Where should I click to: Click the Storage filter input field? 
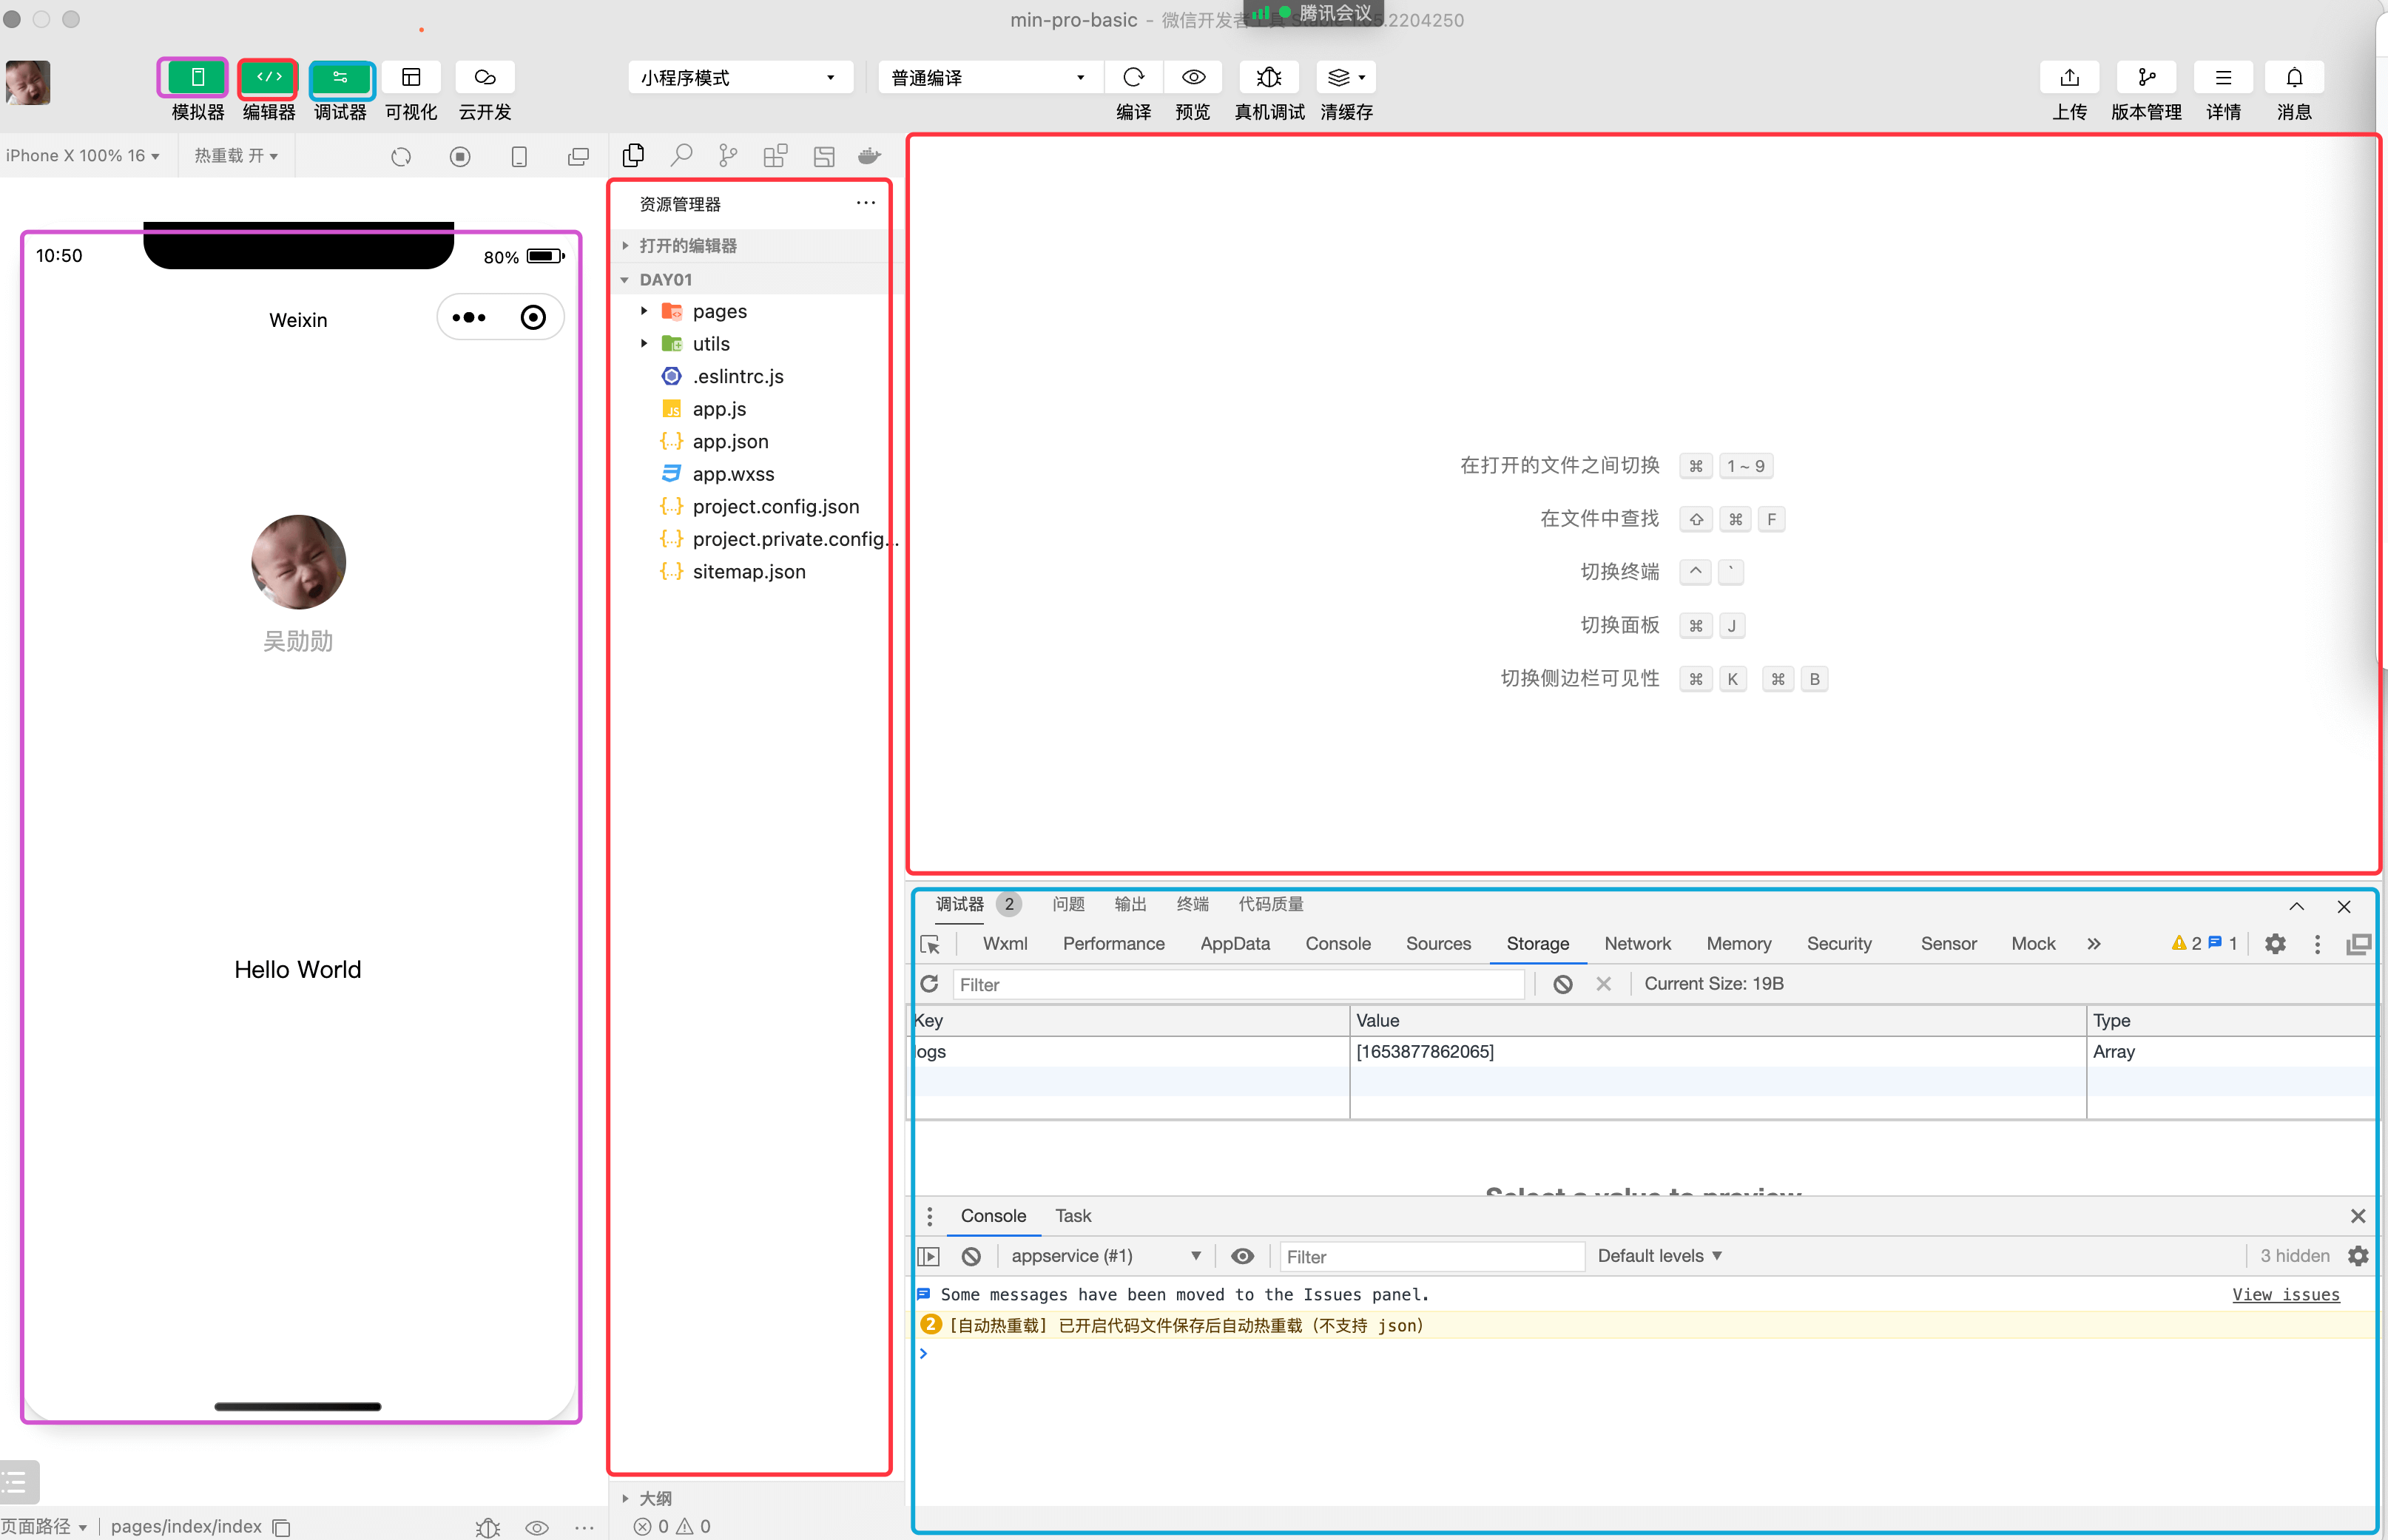1238,985
